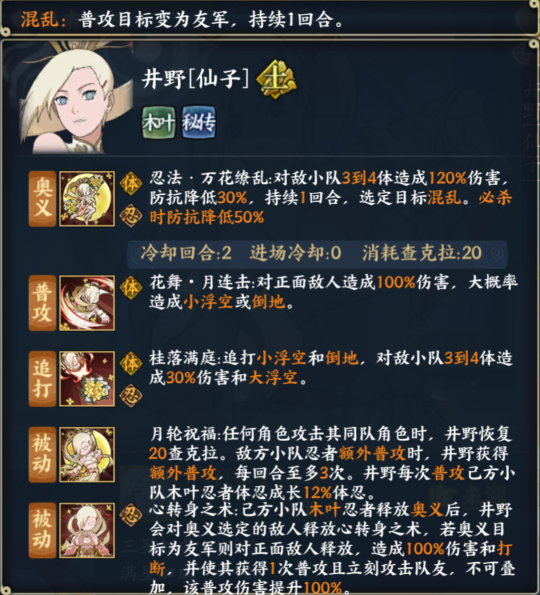The width and height of the screenshot is (540, 595).
Task: Click the 混乱 tooltip description bar
Action: [270, 18]
